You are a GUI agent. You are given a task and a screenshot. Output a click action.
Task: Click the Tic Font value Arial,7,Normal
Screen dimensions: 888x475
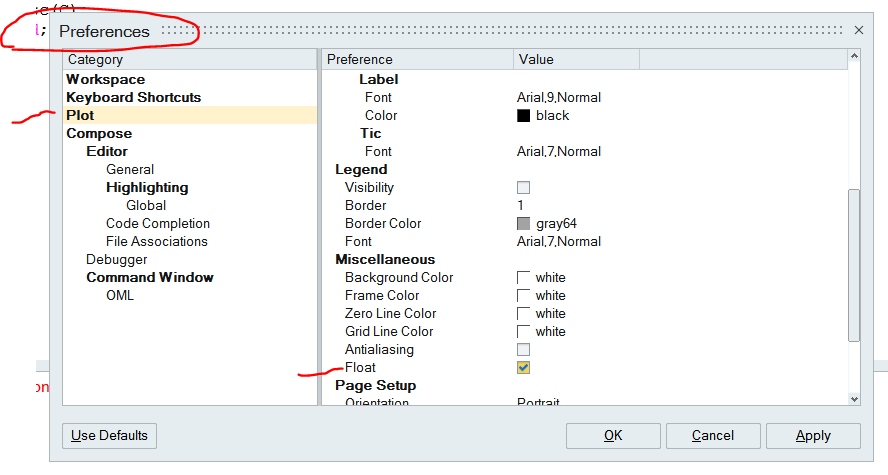point(559,151)
